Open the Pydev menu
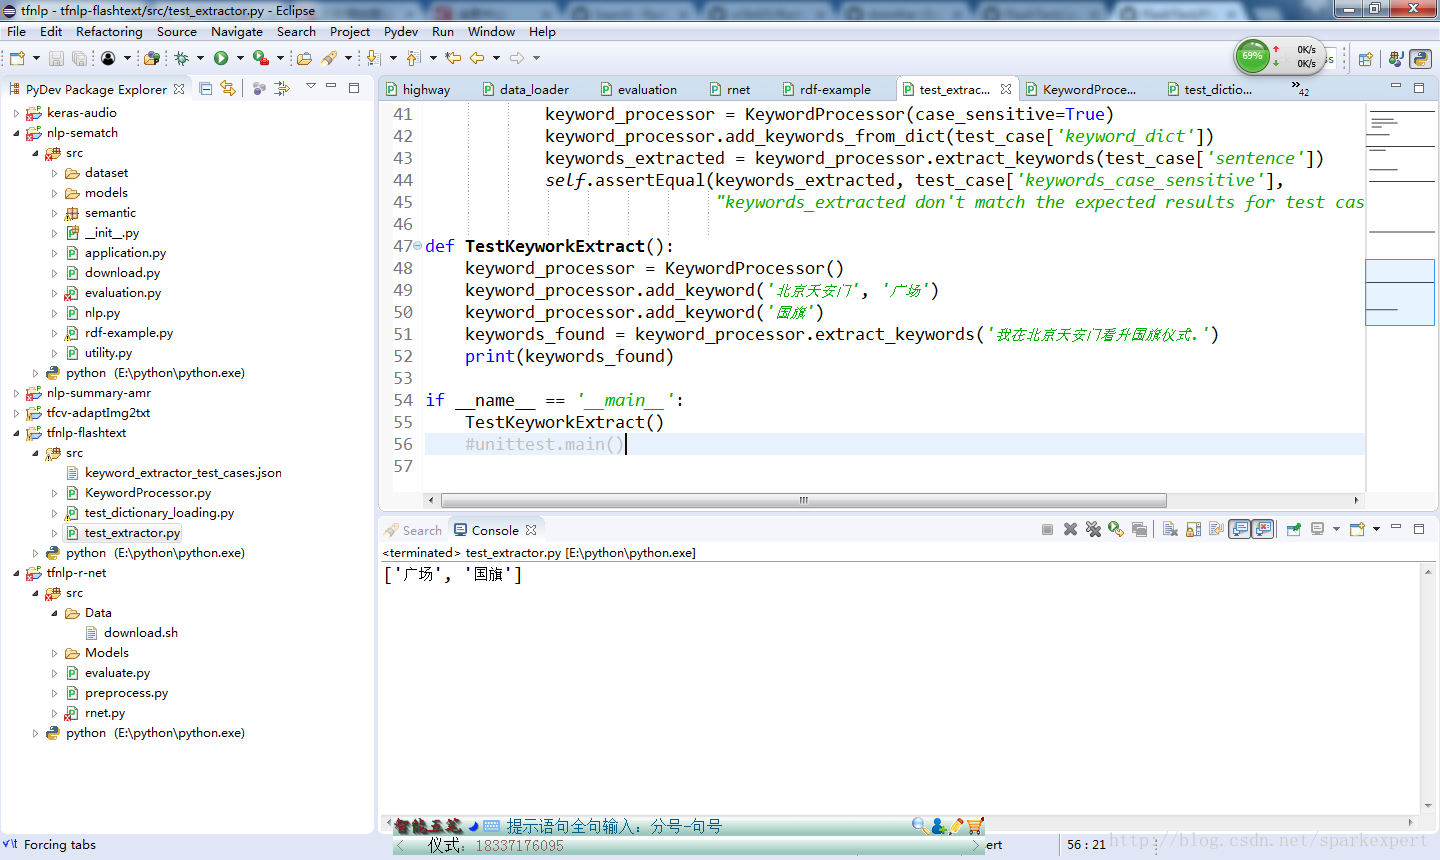This screenshot has height=860, width=1440. (401, 31)
